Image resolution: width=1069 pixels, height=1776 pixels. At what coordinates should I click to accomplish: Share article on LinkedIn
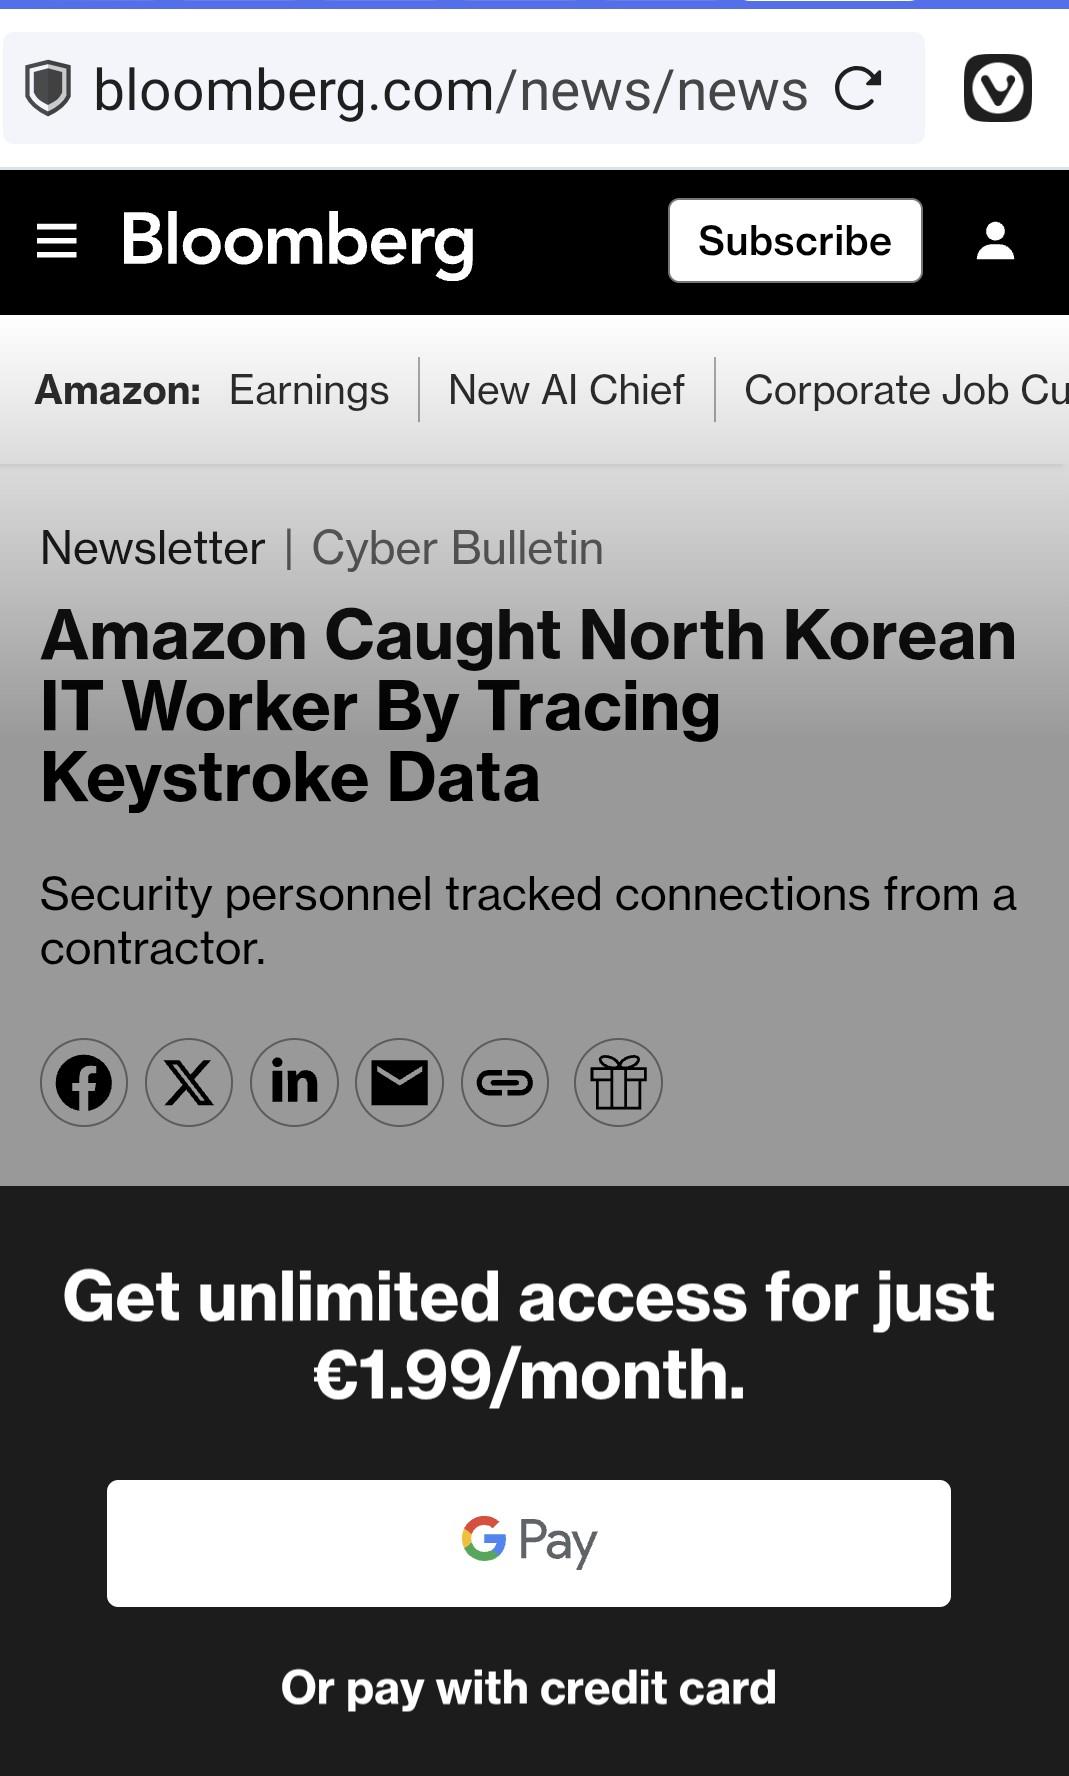click(294, 1083)
